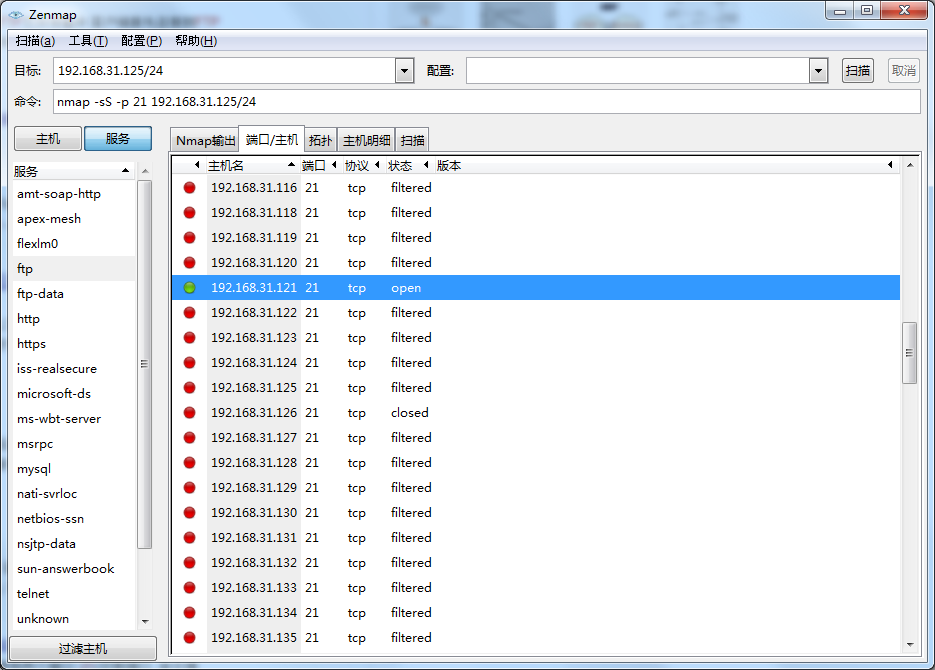This screenshot has width=935, height=670.
Task: Click the red status dot for 192.168.31.120
Action: click(190, 263)
